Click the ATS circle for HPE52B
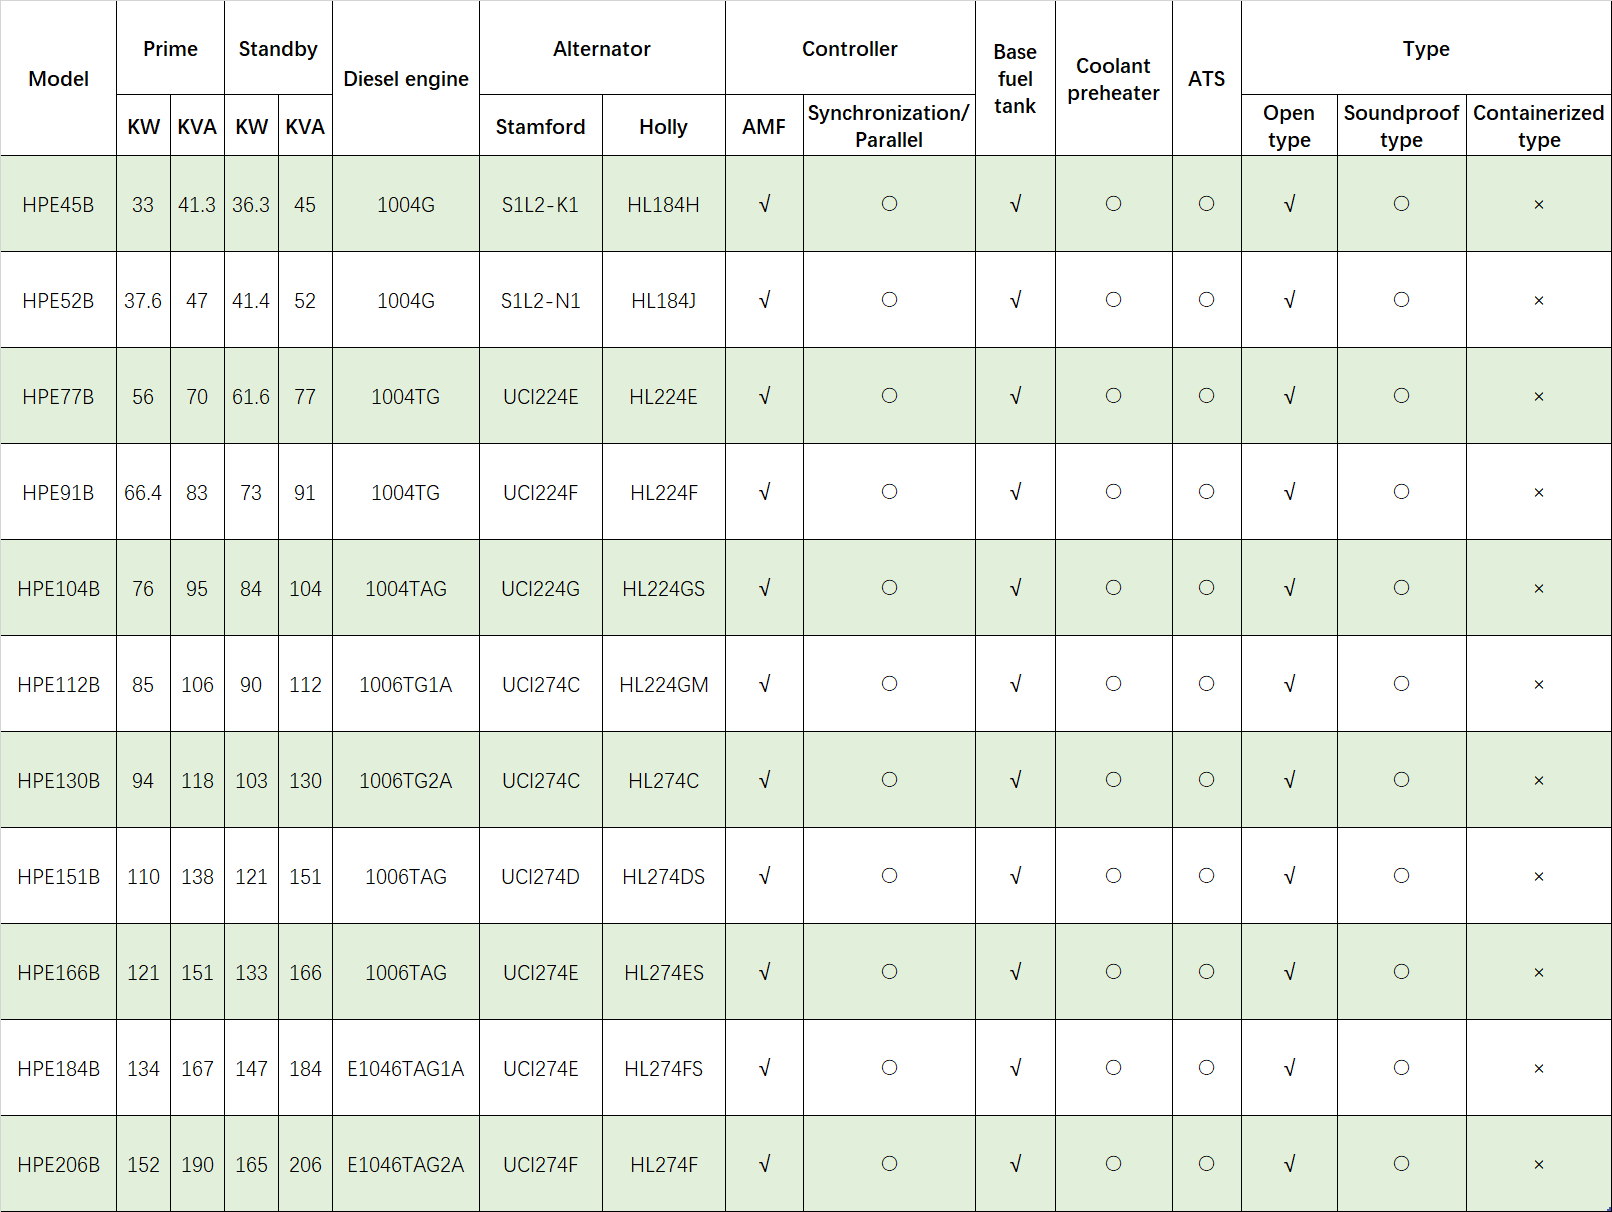This screenshot has height=1212, width=1612. [1206, 300]
